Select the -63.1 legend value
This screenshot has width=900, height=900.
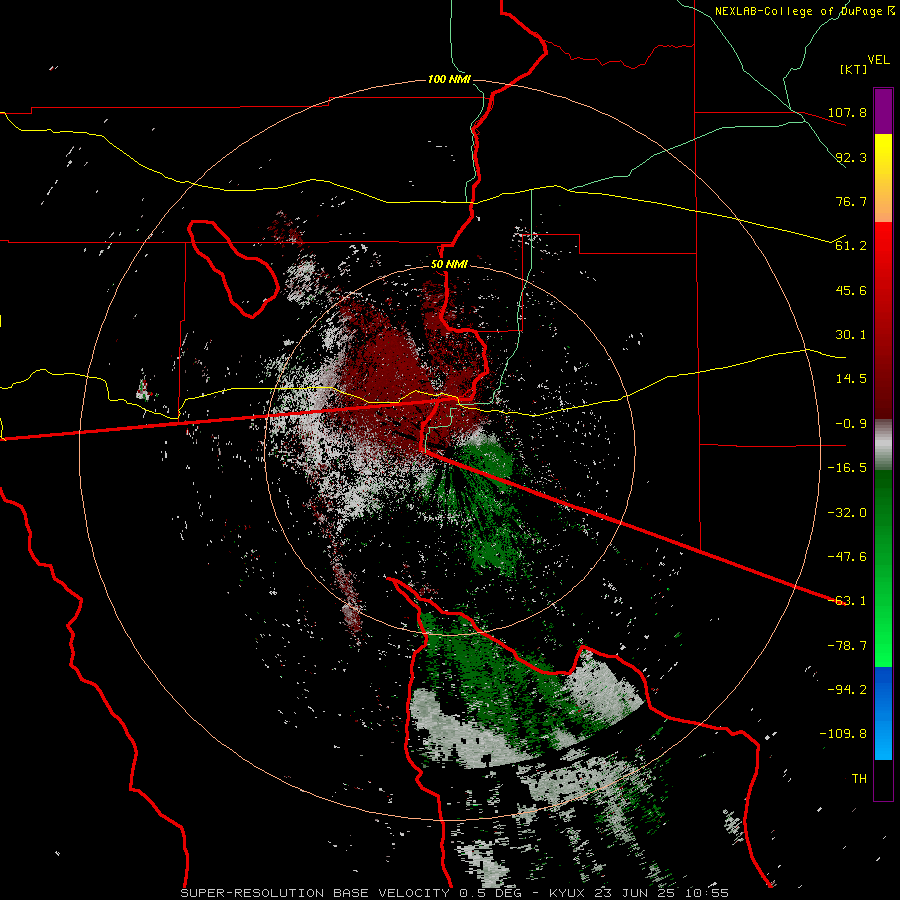[847, 601]
